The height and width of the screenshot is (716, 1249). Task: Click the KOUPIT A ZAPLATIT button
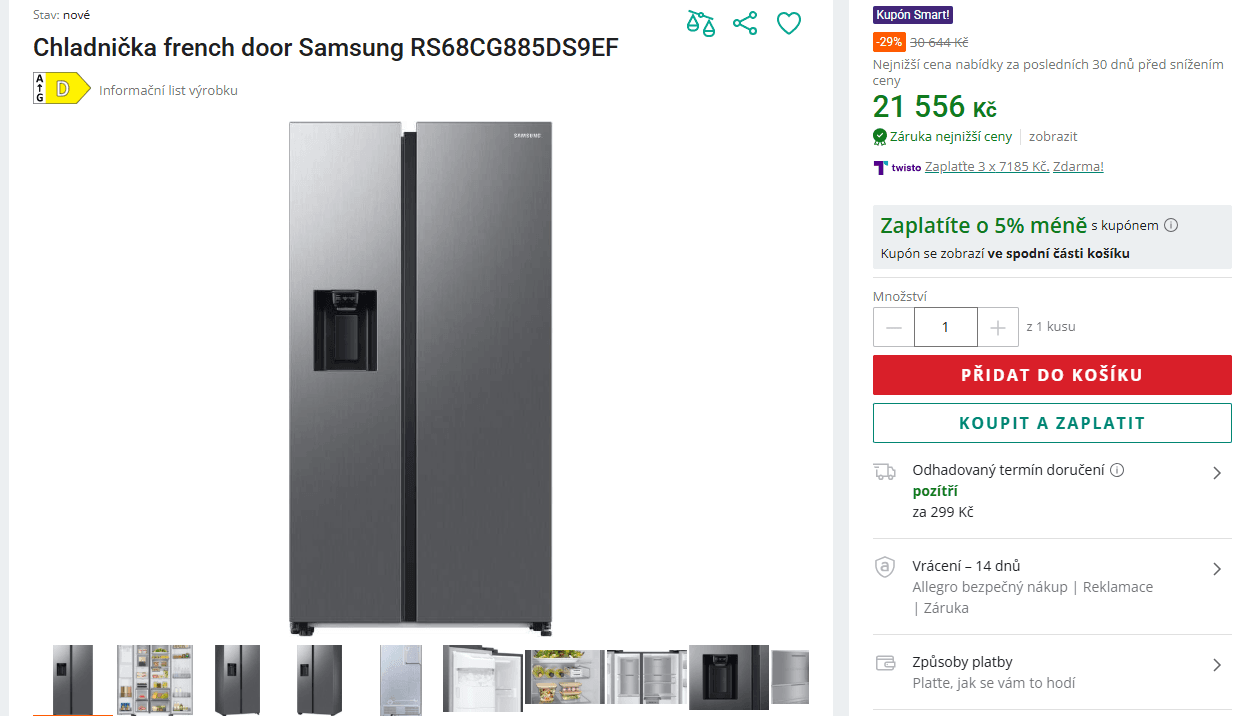[x=1052, y=423]
